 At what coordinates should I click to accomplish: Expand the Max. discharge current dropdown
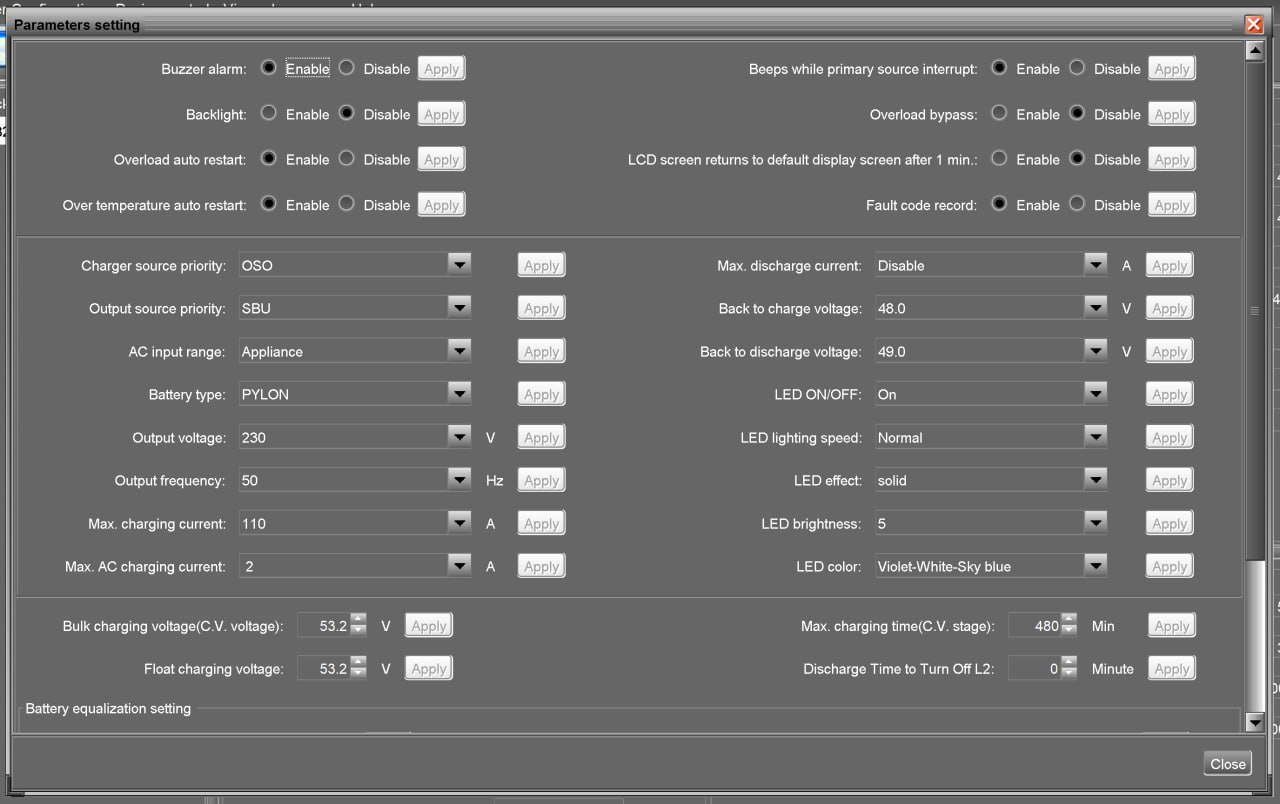(1095, 265)
